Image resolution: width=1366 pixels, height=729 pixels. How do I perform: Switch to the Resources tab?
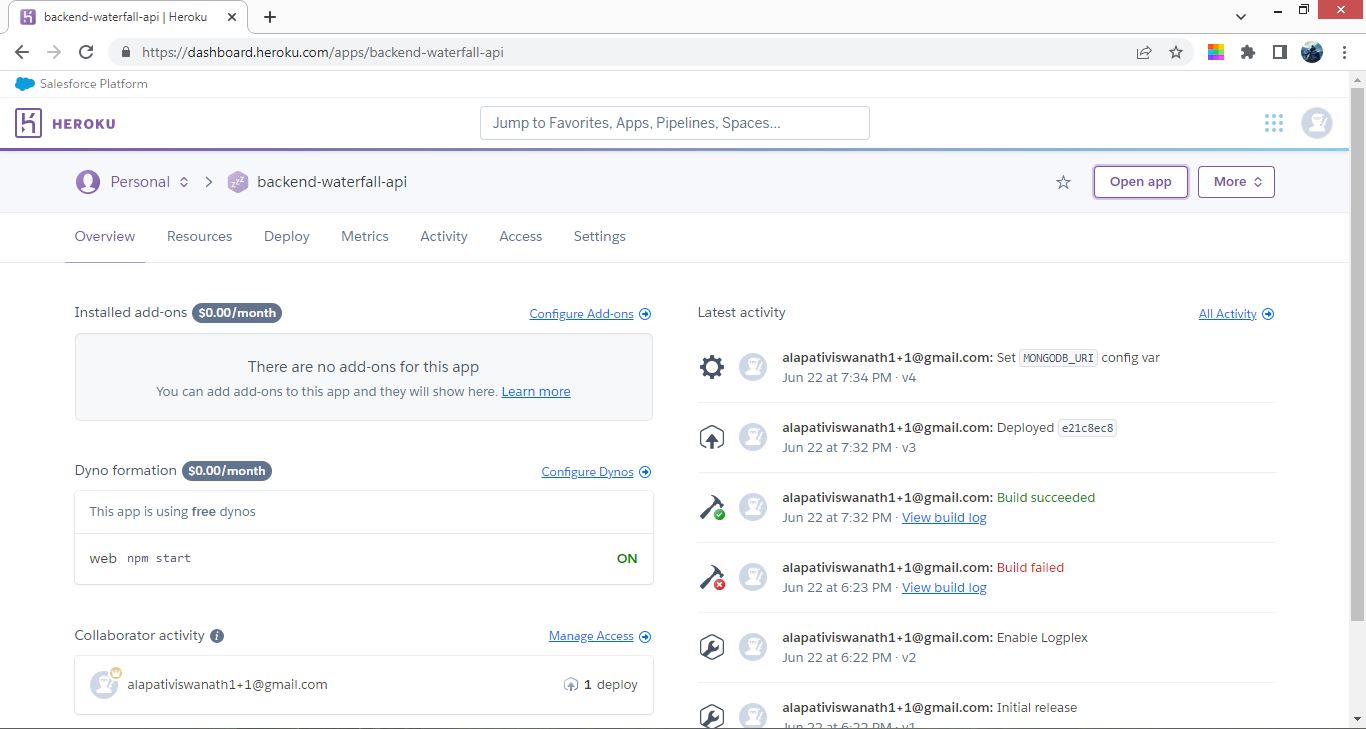(199, 236)
